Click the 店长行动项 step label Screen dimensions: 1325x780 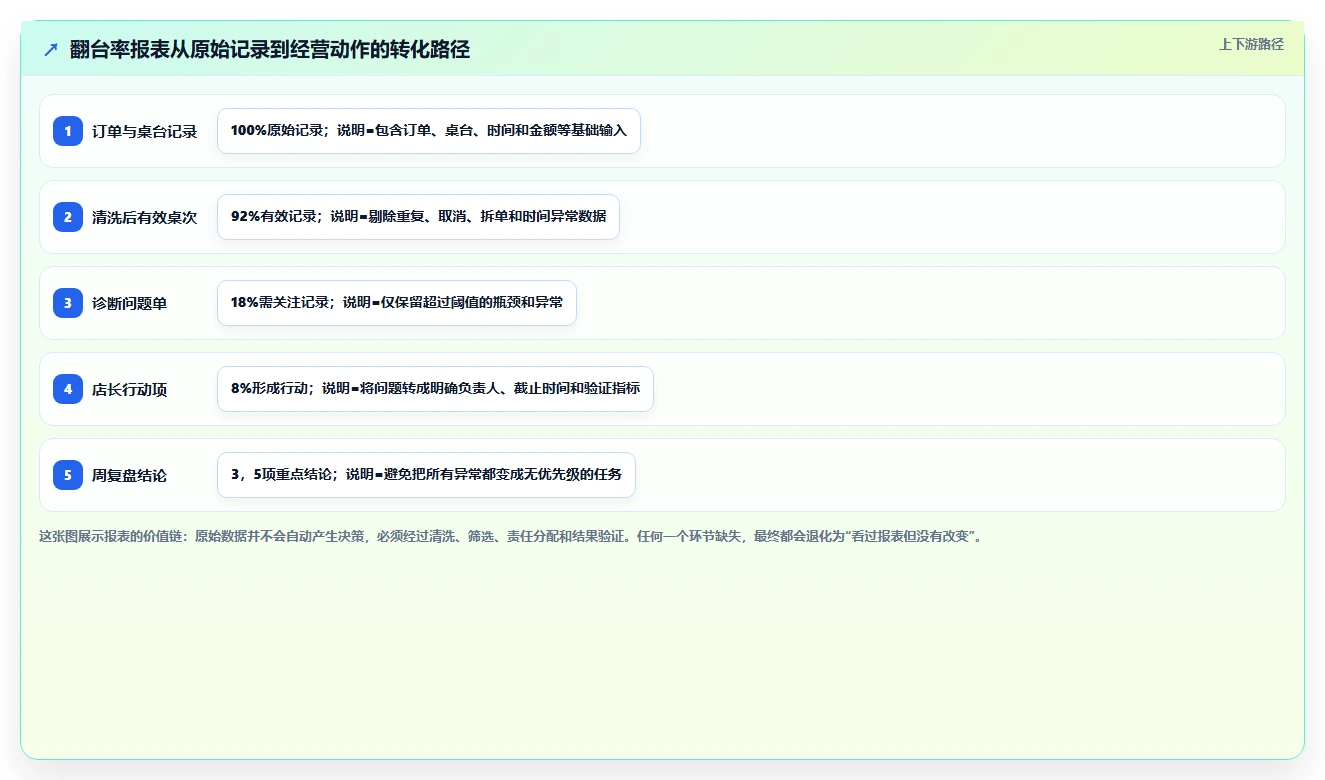pyautogui.click(x=130, y=390)
